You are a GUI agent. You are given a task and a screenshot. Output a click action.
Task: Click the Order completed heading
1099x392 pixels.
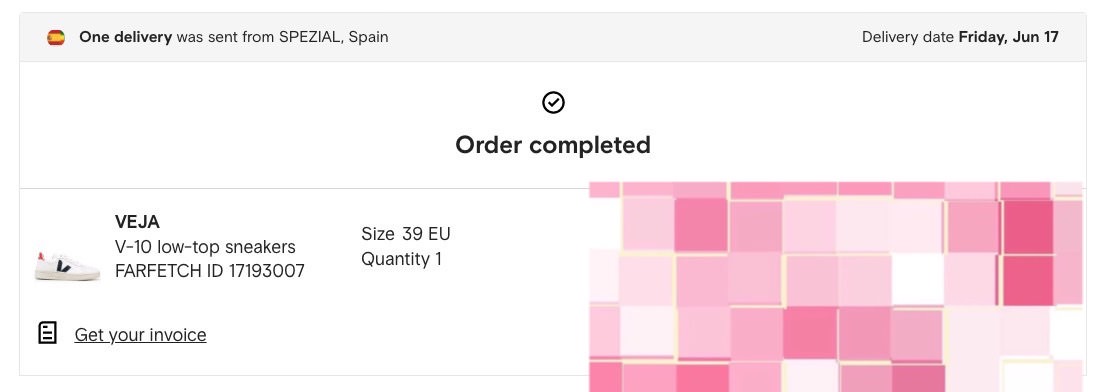point(553,144)
